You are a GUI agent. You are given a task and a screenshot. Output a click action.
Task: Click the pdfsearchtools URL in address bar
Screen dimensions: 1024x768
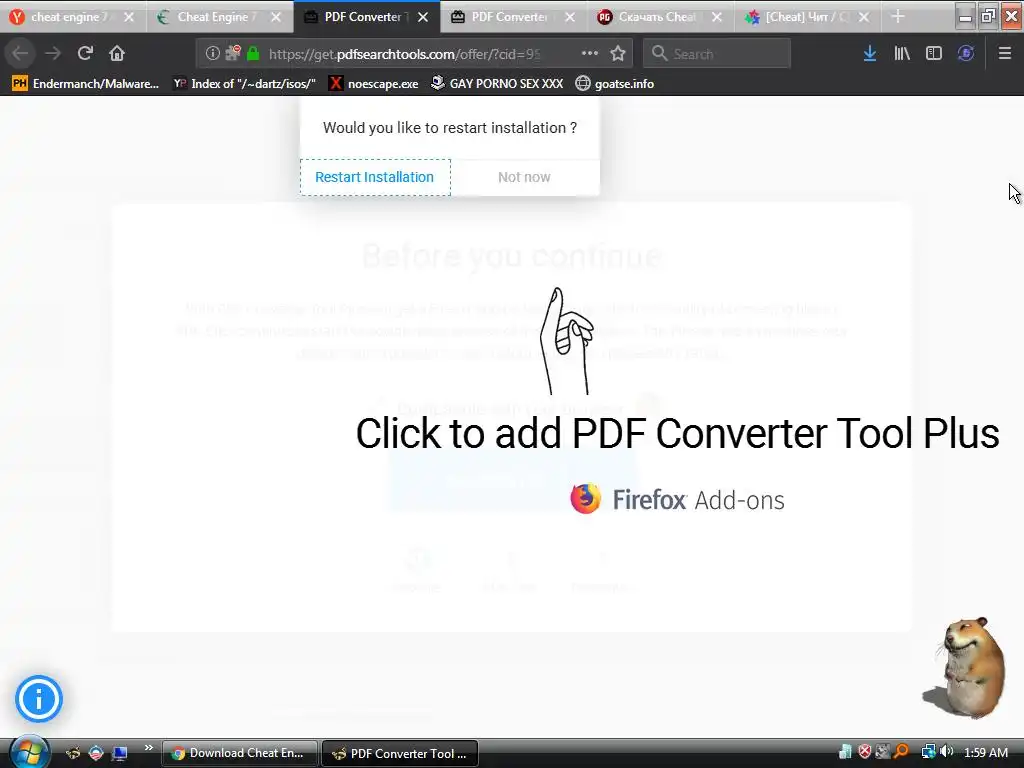404,54
